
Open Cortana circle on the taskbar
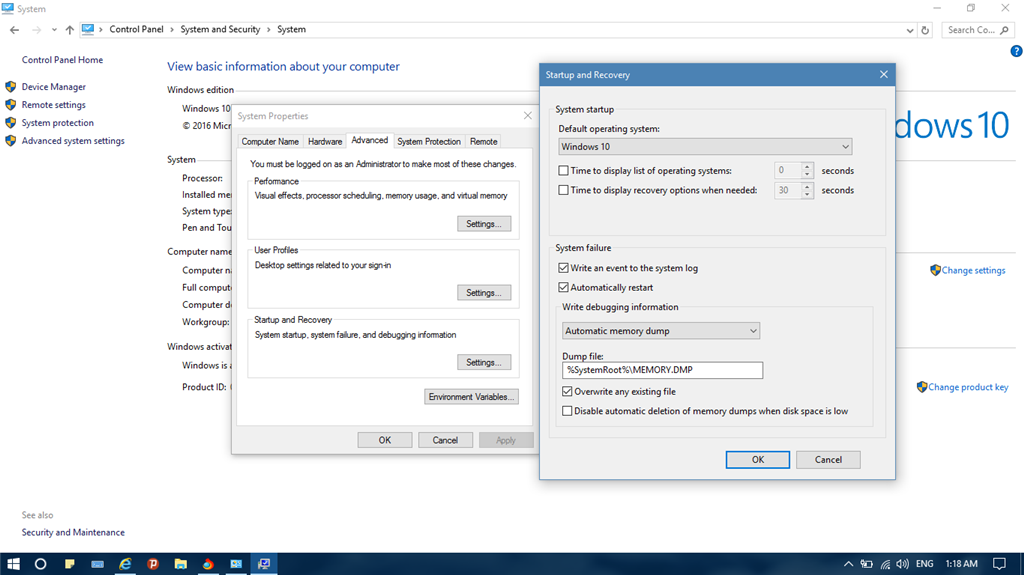pos(40,563)
